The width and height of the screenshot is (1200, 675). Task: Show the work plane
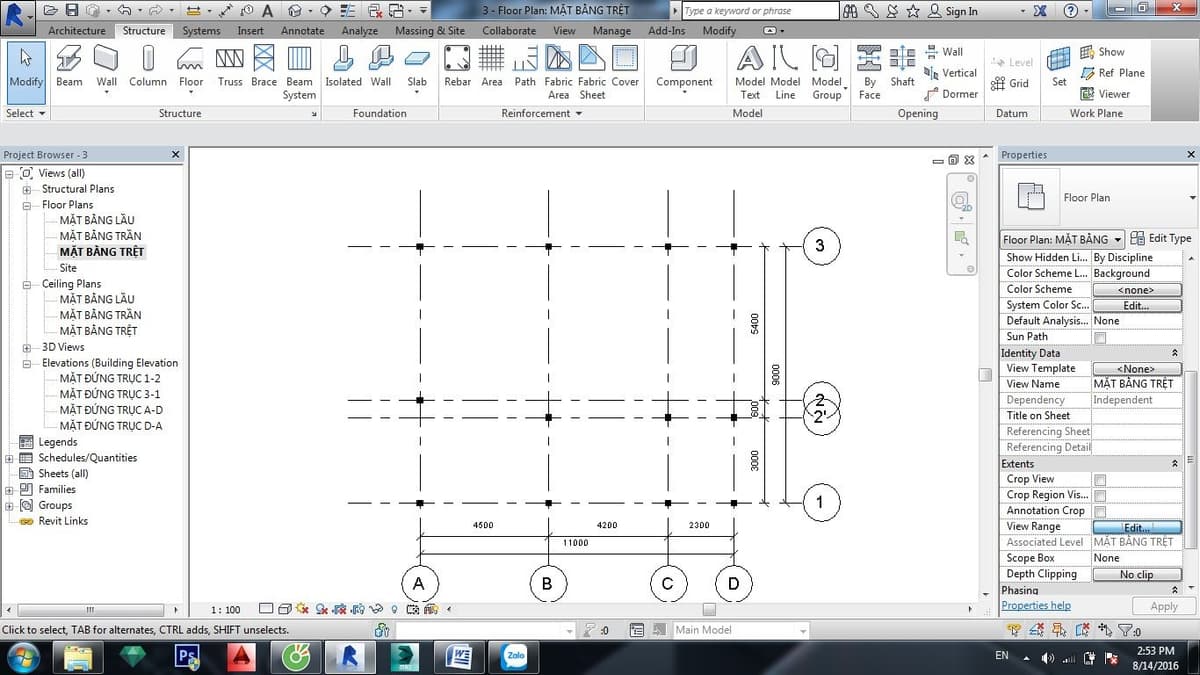1102,52
